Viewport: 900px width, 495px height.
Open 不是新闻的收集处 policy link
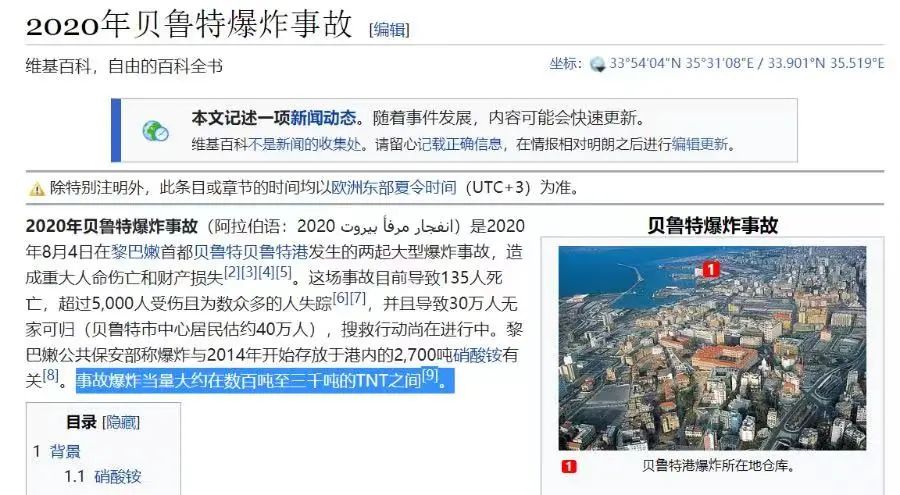[x=304, y=144]
